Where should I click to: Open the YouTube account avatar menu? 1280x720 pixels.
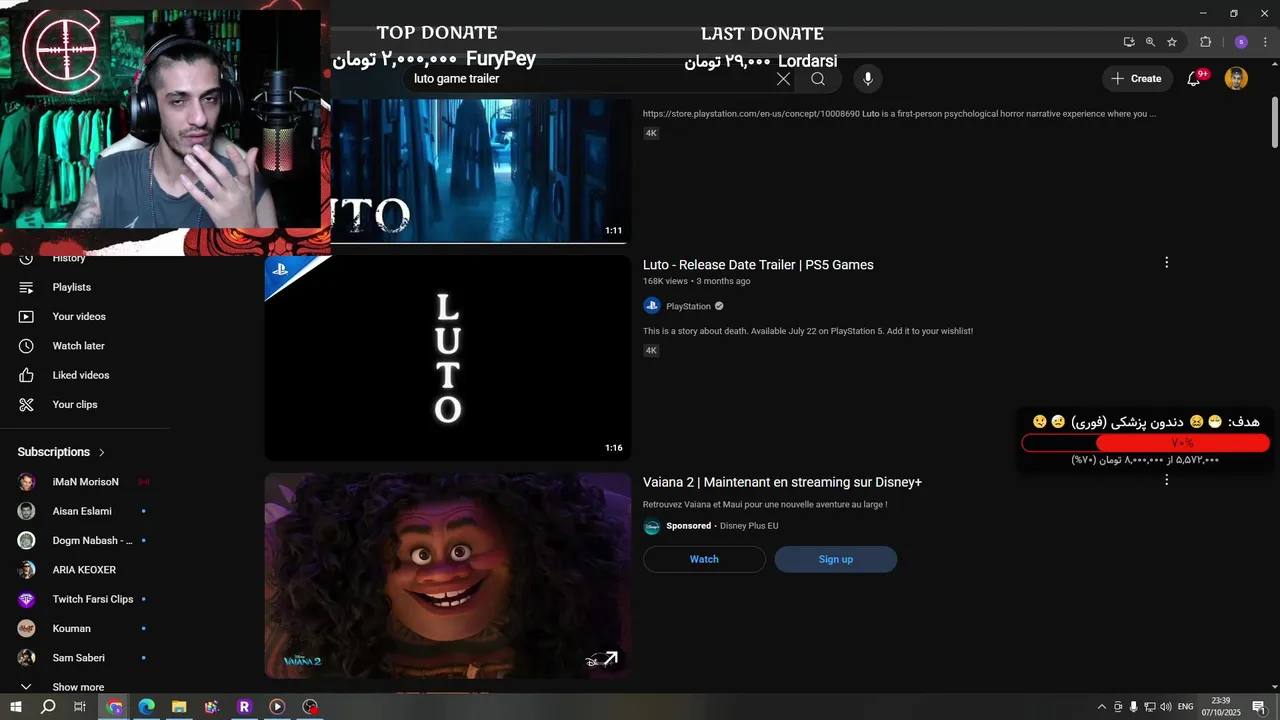(1237, 79)
